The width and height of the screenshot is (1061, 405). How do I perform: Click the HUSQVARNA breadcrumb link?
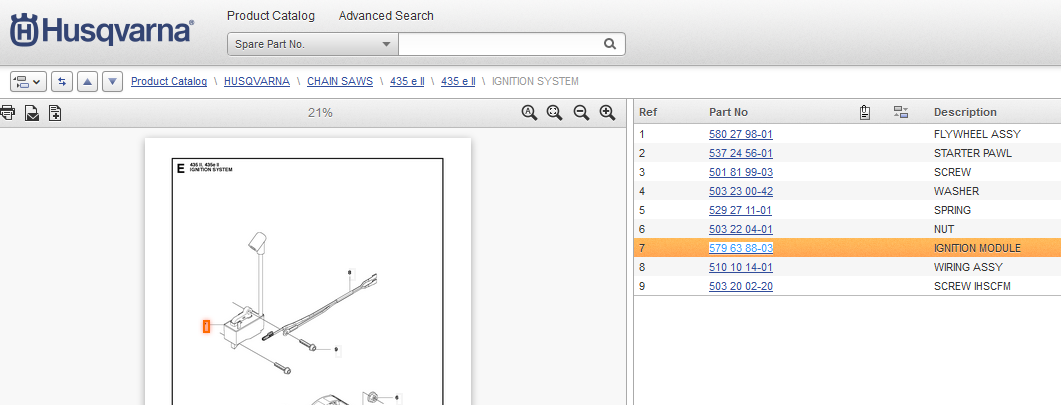pos(256,81)
